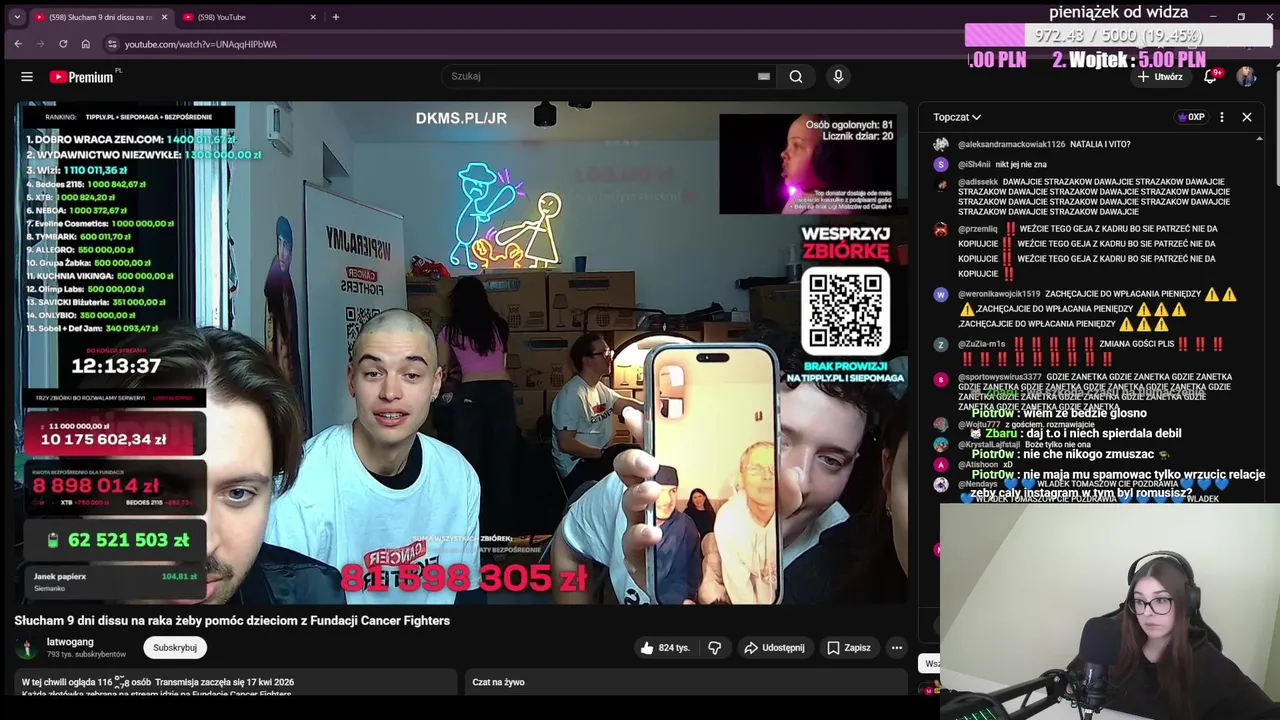Go back with browser back arrow
Screen dimensions: 1280x720
point(18,44)
